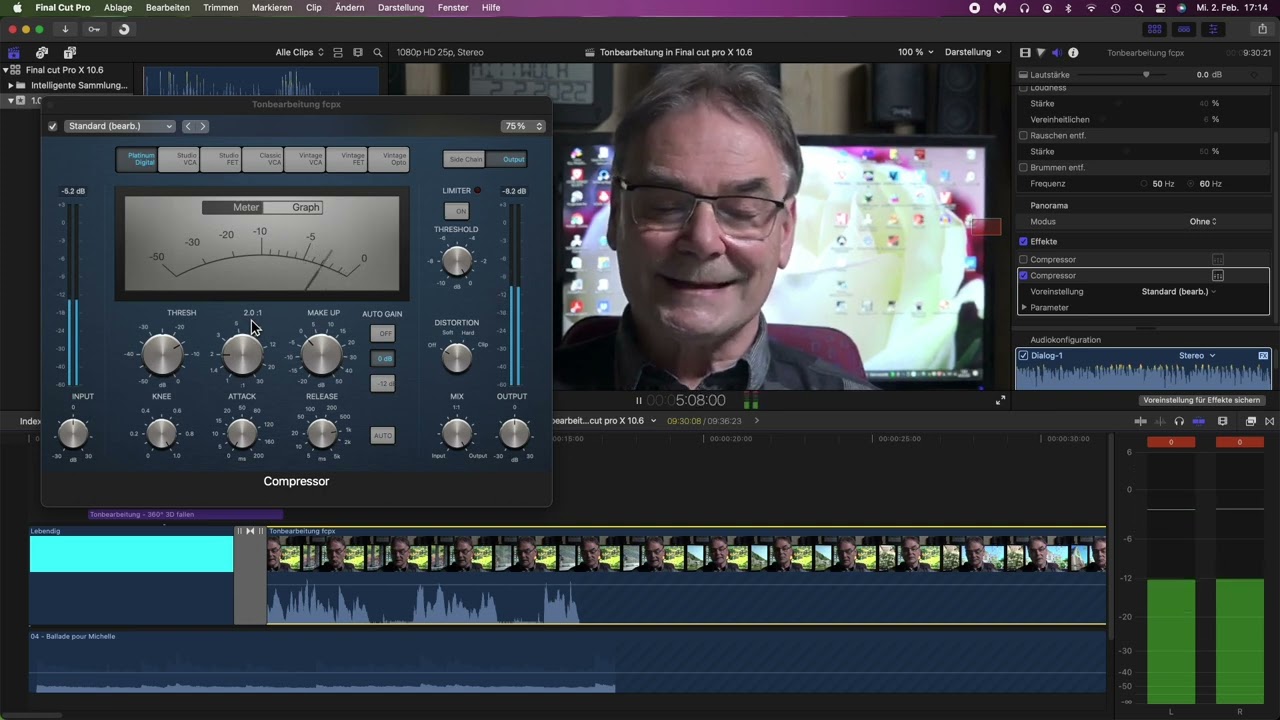Expand Intelligente Sammlung folder
Viewport: 1280px width, 720px height.
pyautogui.click(x=10, y=85)
